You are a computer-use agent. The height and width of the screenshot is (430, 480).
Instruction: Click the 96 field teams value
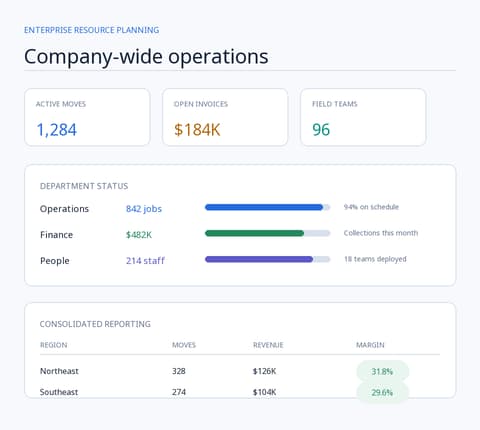click(x=321, y=130)
